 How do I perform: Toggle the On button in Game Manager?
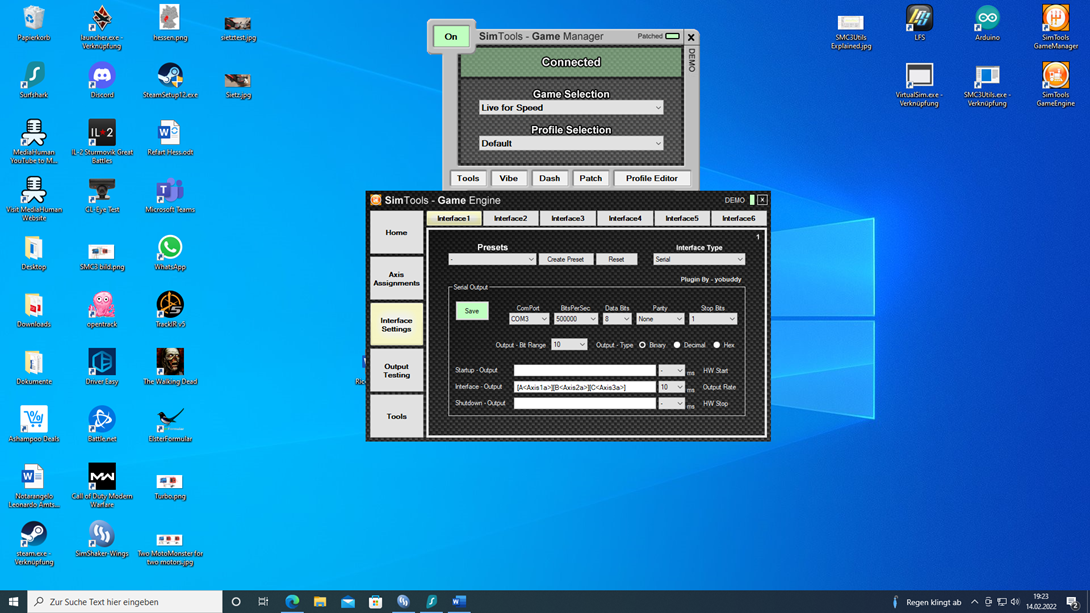click(450, 37)
